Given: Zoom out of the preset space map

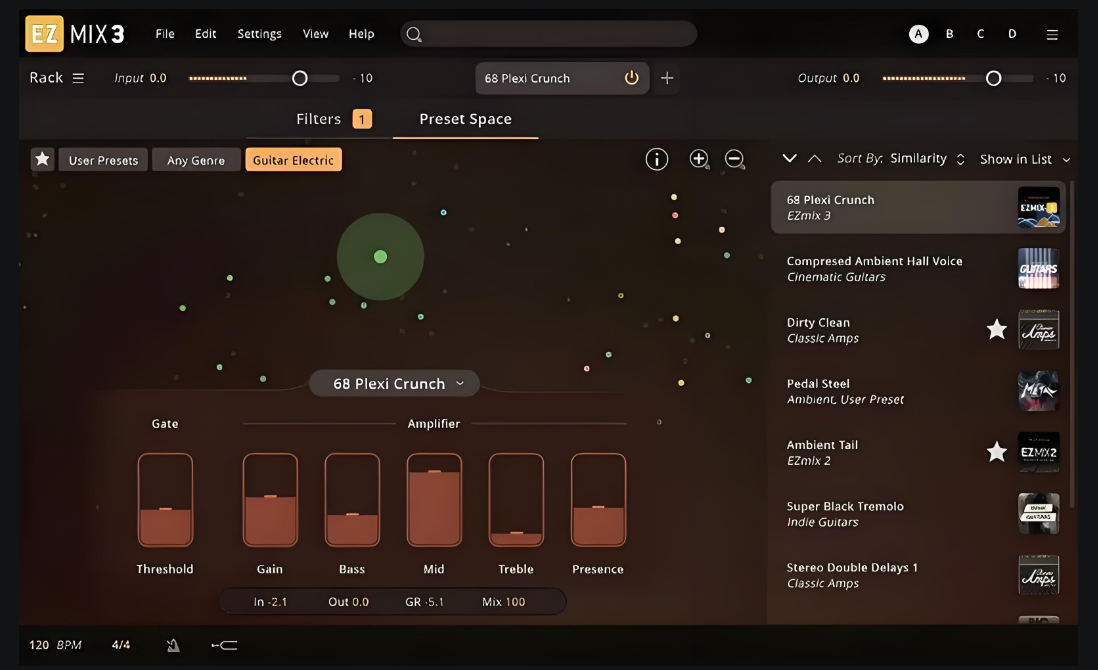Looking at the screenshot, I should [735, 159].
